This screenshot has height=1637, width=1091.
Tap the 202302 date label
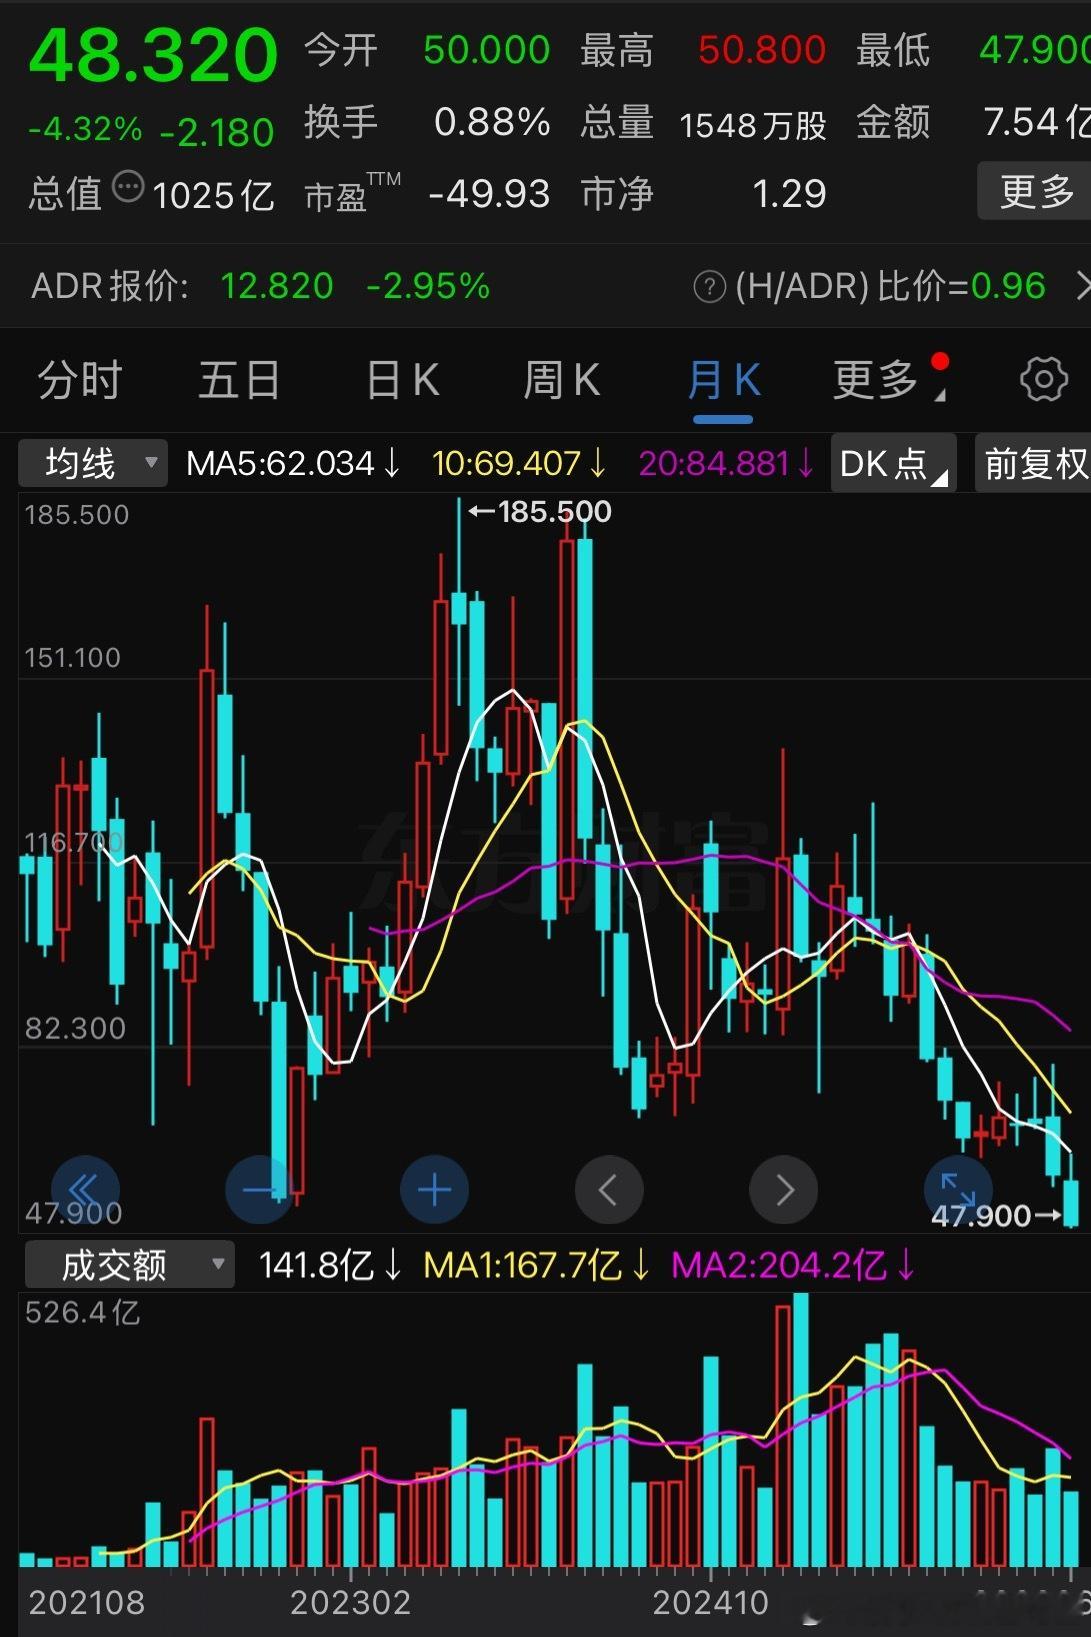(x=350, y=1603)
